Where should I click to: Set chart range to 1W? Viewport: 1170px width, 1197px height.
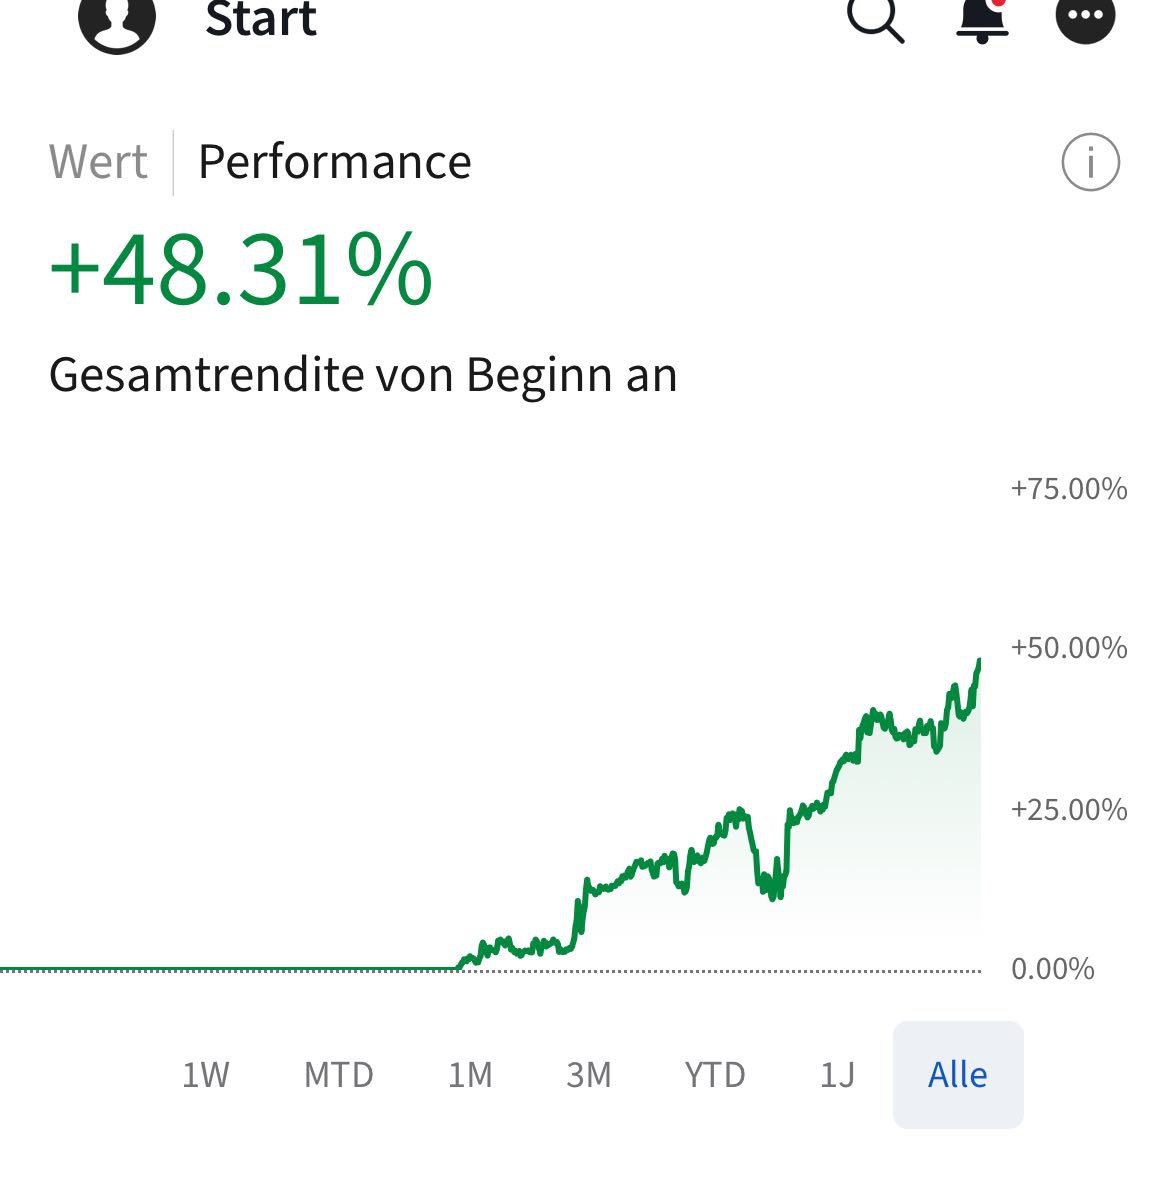[205, 1075]
